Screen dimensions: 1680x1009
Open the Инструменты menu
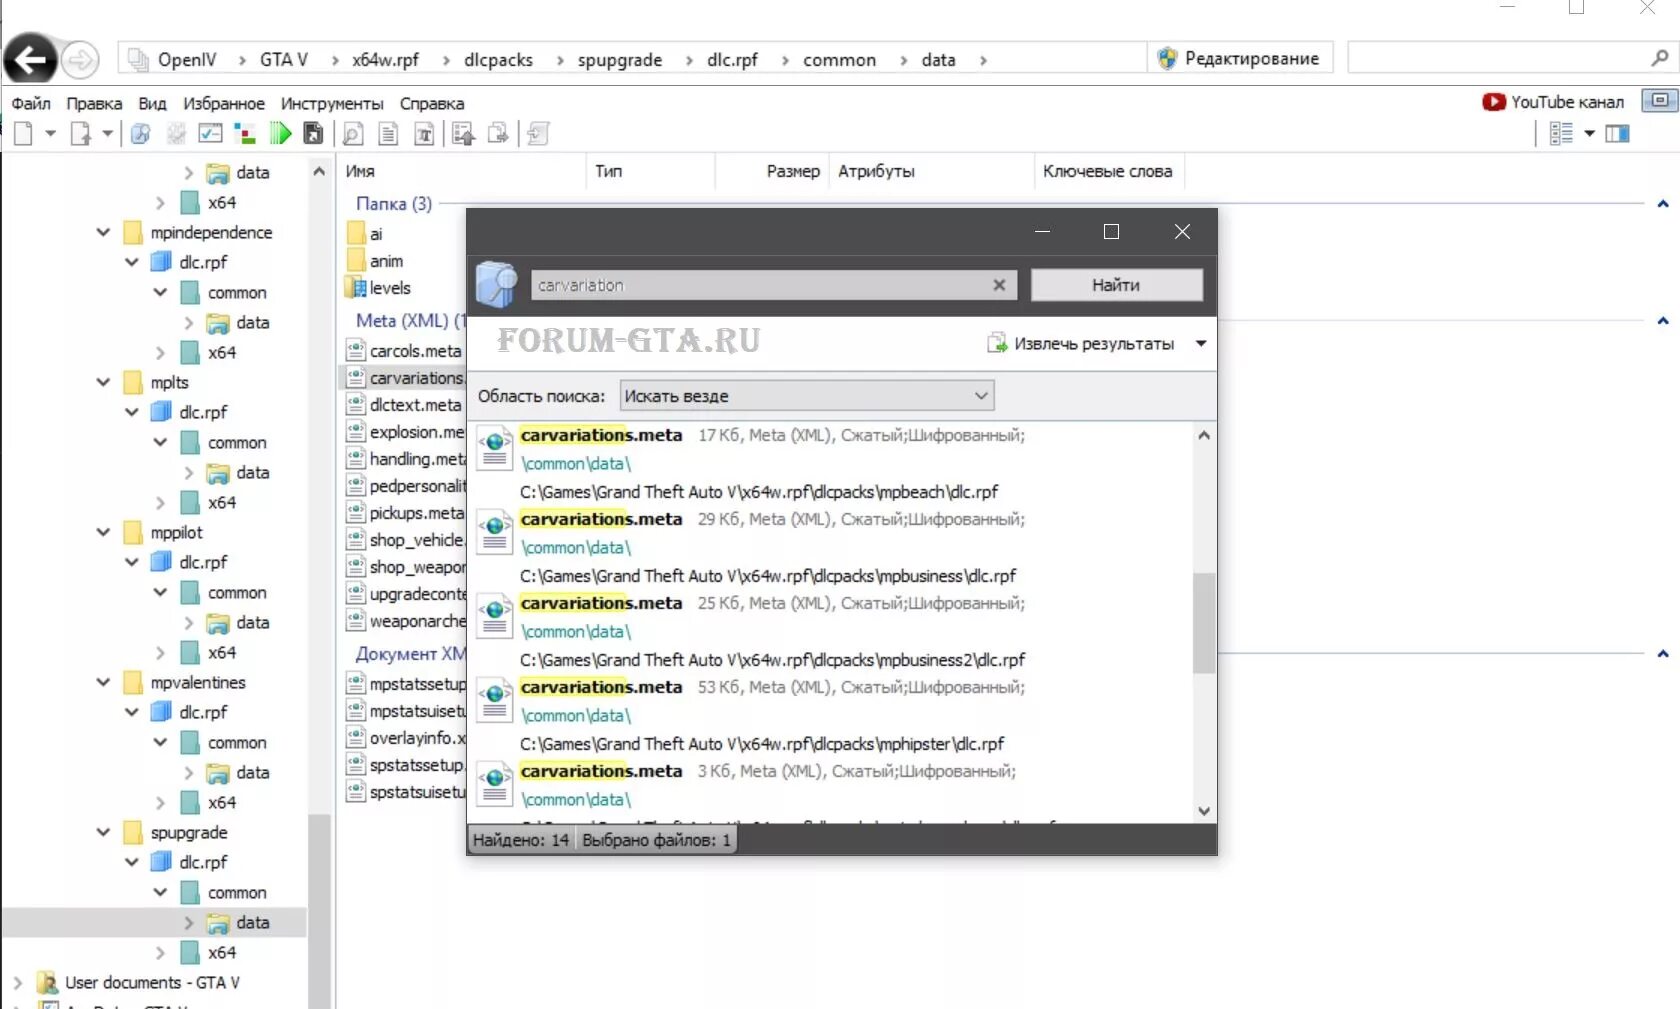click(x=332, y=103)
